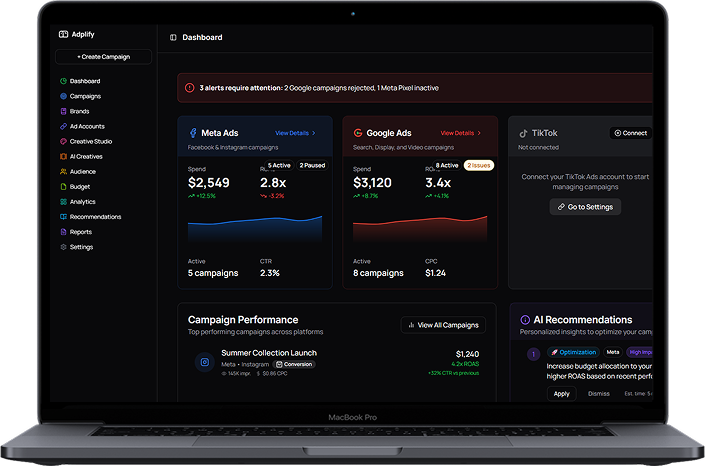Click the TikTok logo icon
Viewport: 705px width, 466px height.
pos(523,133)
